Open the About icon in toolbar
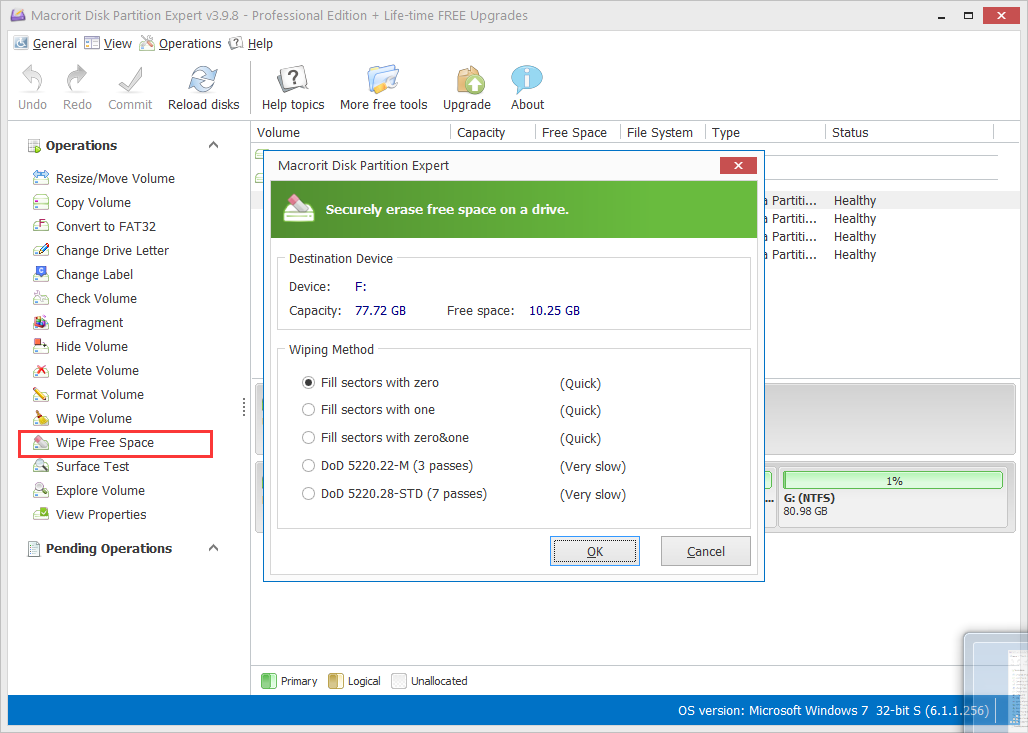The width and height of the screenshot is (1028, 733). pos(527,81)
